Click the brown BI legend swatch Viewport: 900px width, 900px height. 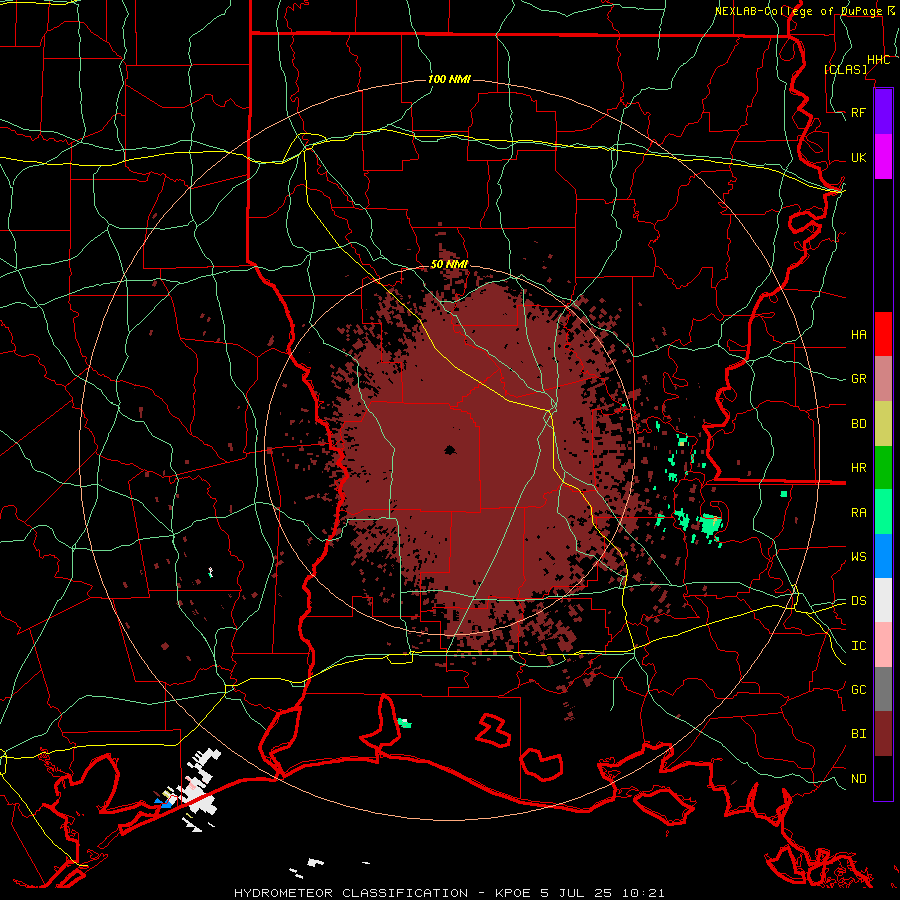coord(883,734)
